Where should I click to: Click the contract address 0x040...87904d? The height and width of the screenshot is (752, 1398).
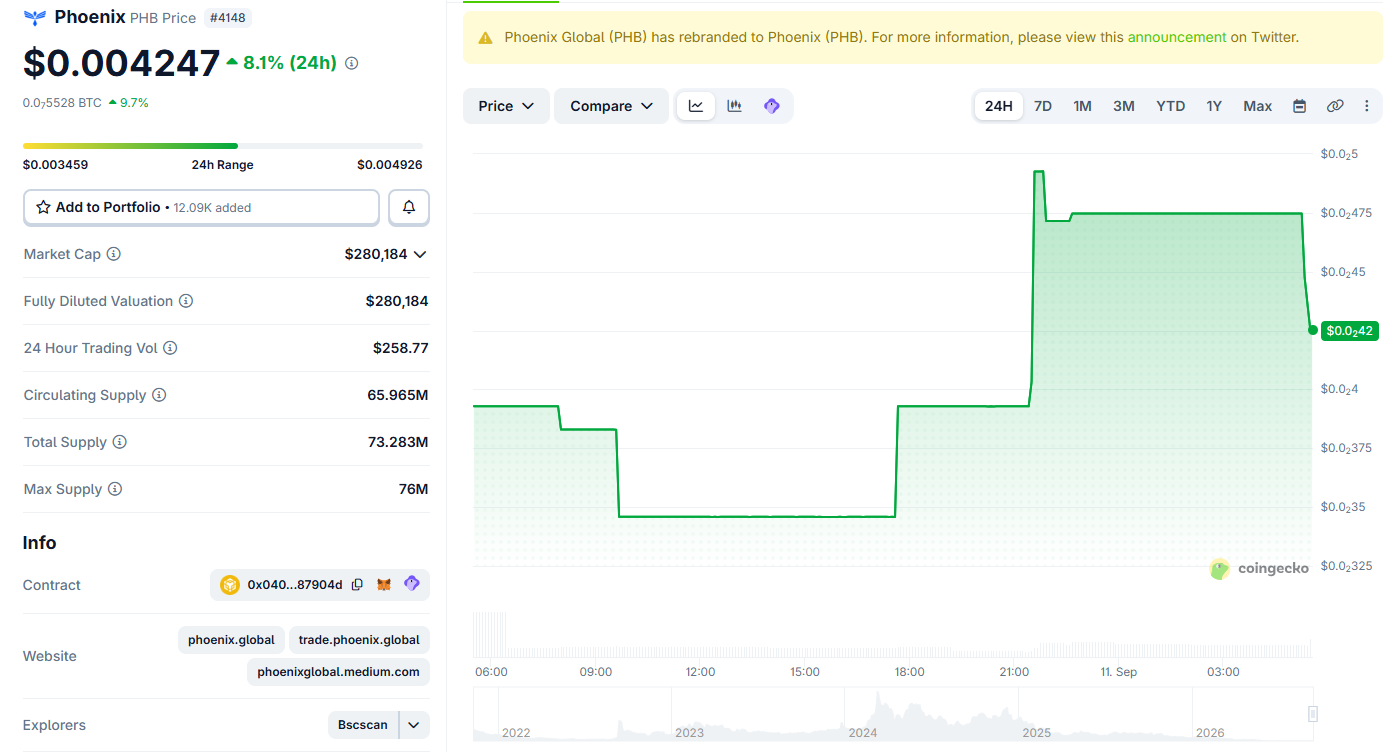click(x=295, y=585)
